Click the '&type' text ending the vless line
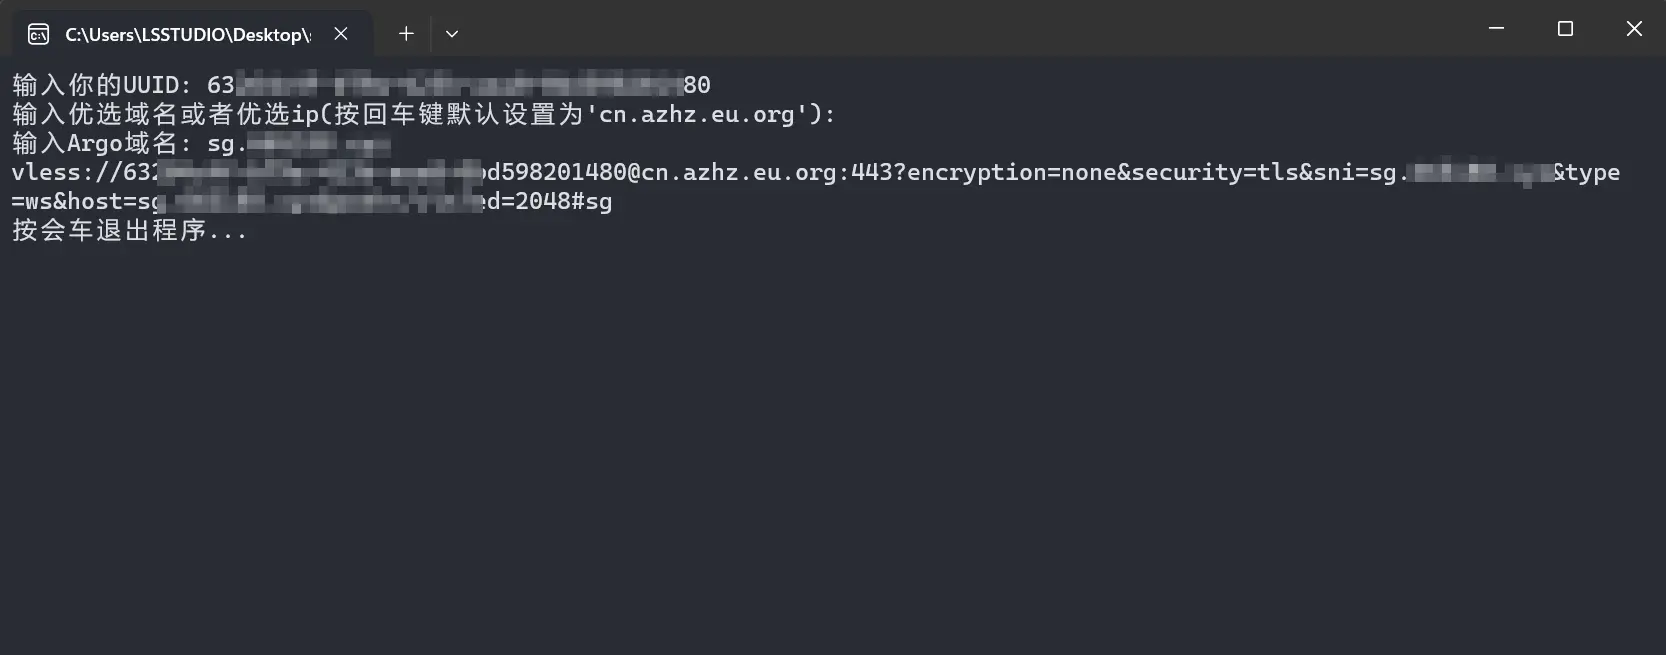The height and width of the screenshot is (655, 1666). pyautogui.click(x=1587, y=172)
